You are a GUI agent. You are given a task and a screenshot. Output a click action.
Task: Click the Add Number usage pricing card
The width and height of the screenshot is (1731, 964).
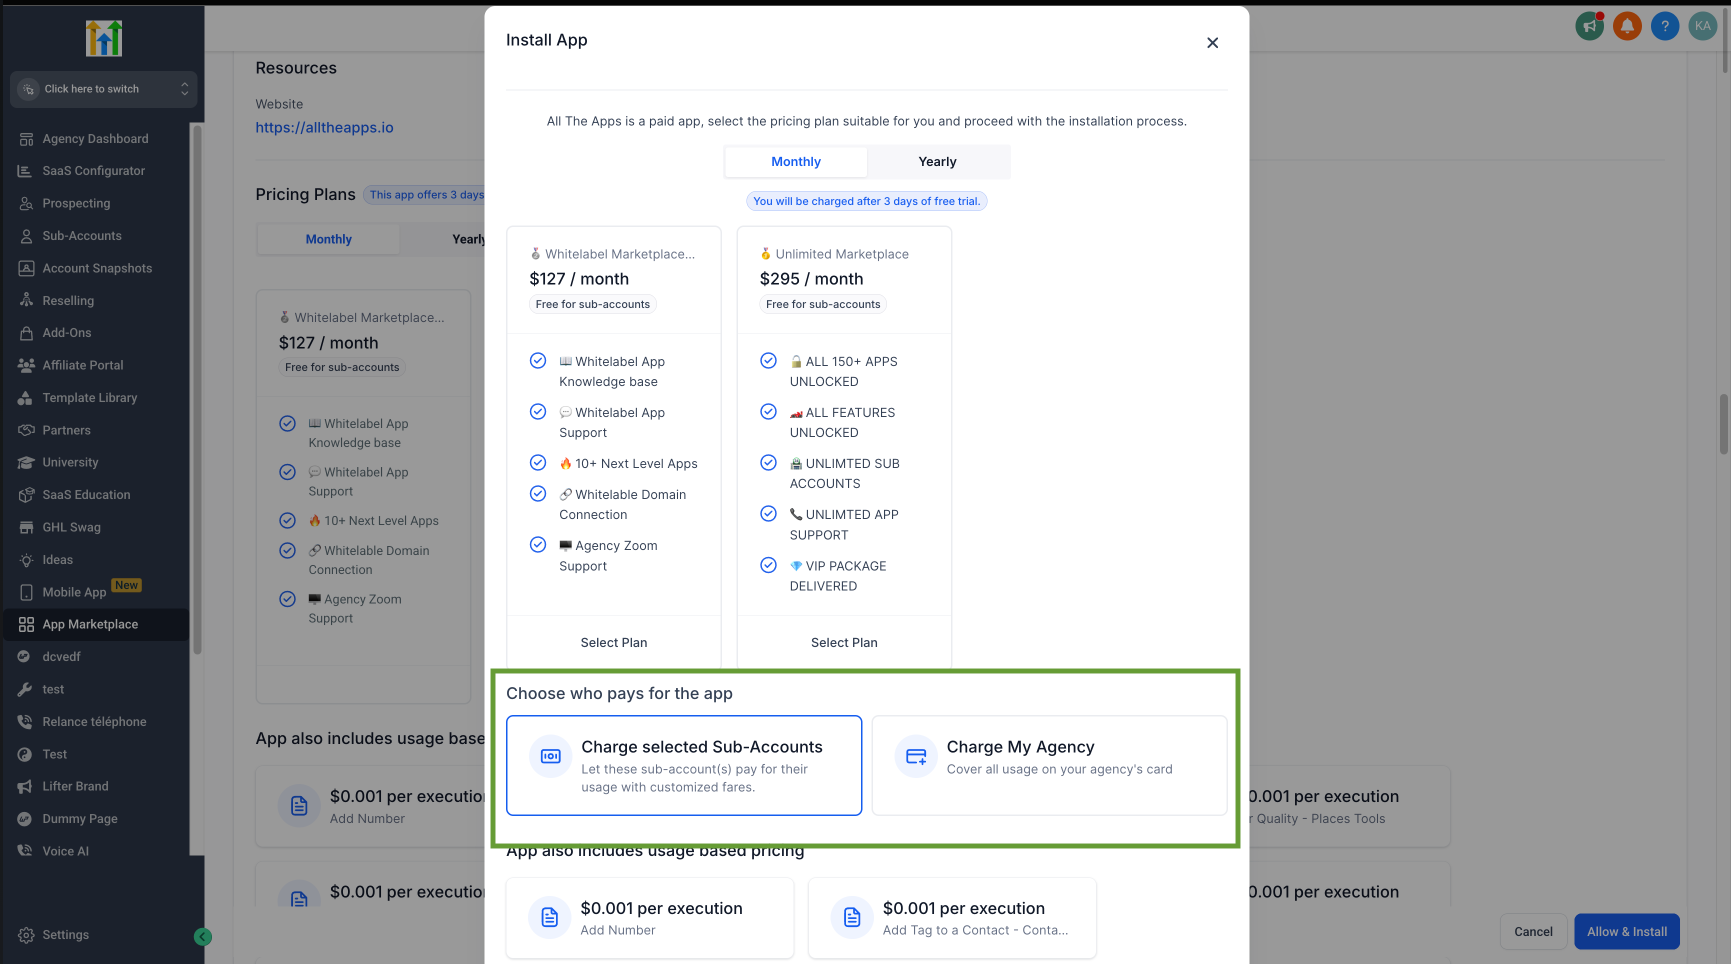point(650,918)
